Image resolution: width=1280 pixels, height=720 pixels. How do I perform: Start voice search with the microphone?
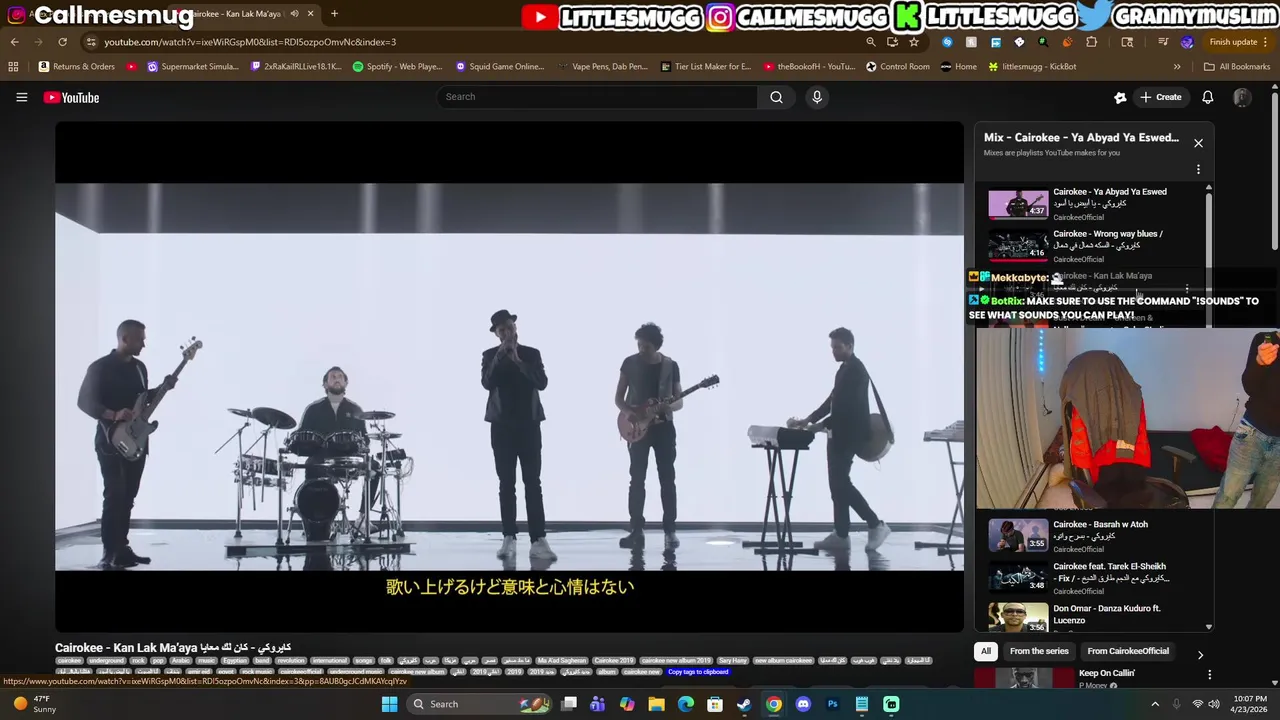[x=817, y=97]
